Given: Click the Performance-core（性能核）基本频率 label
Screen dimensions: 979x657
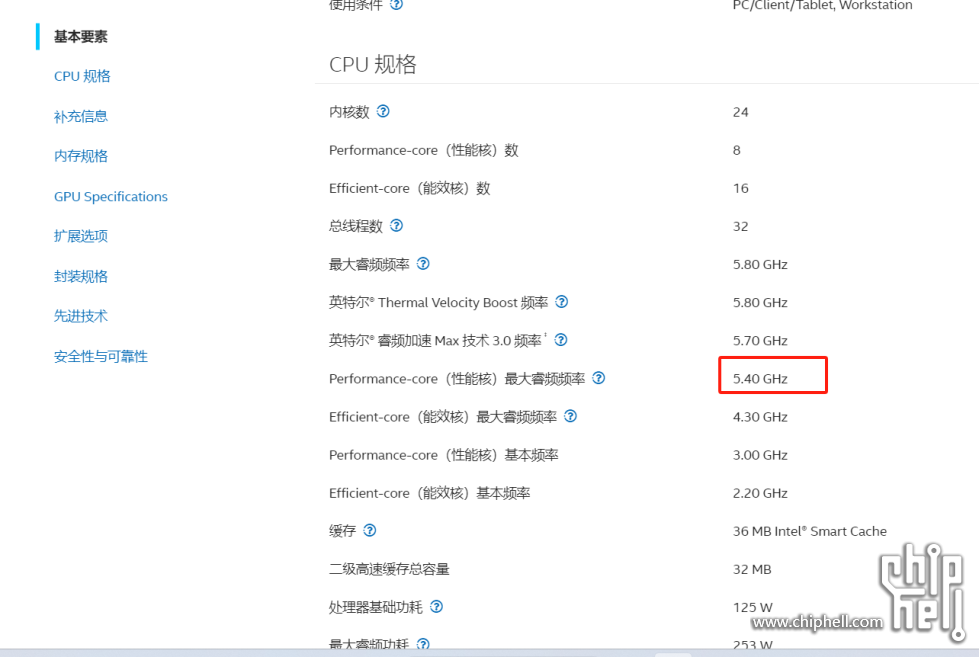Looking at the screenshot, I should click(x=444, y=455).
